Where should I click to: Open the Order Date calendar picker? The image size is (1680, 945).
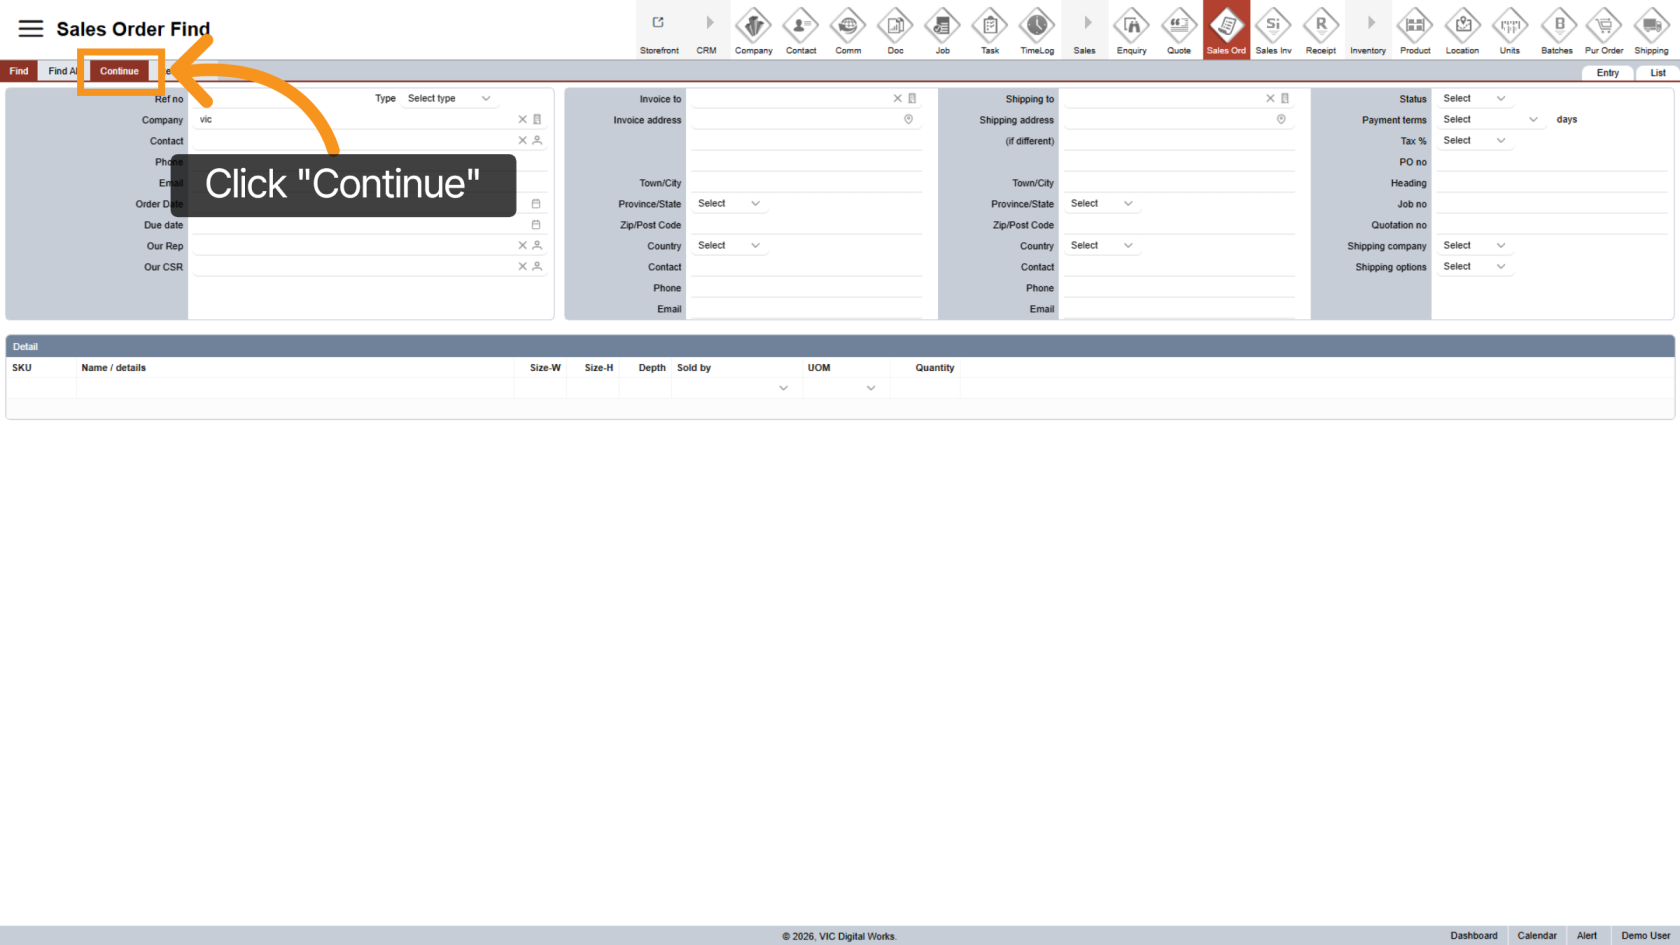[x=536, y=204]
